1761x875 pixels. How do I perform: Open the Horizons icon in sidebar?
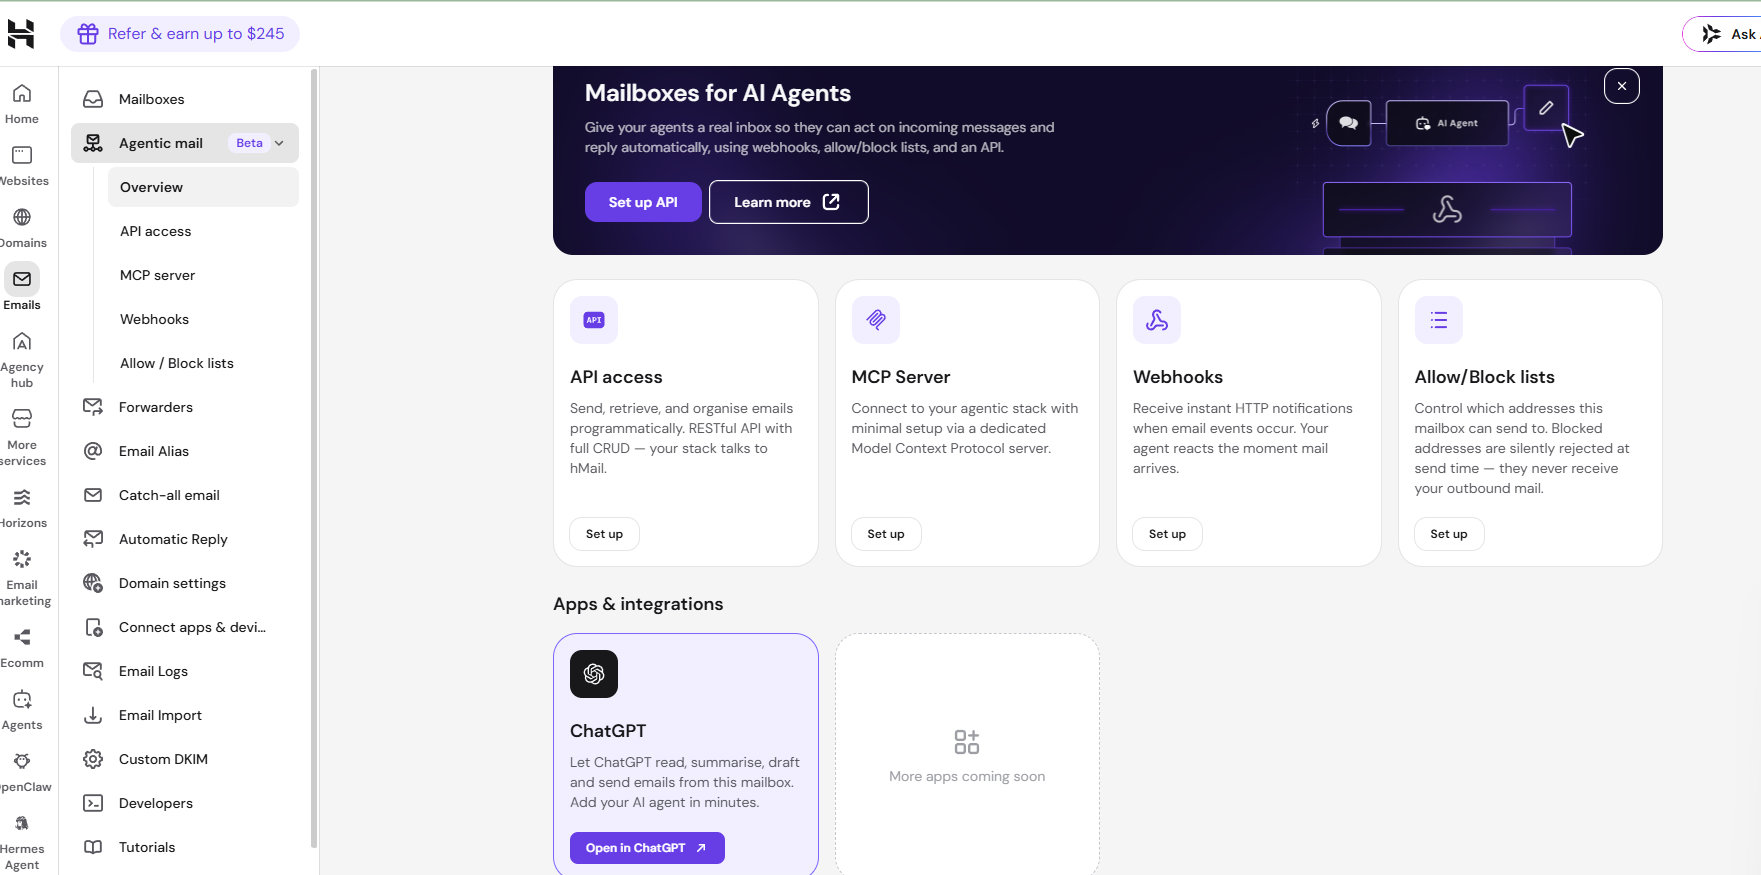point(22,498)
